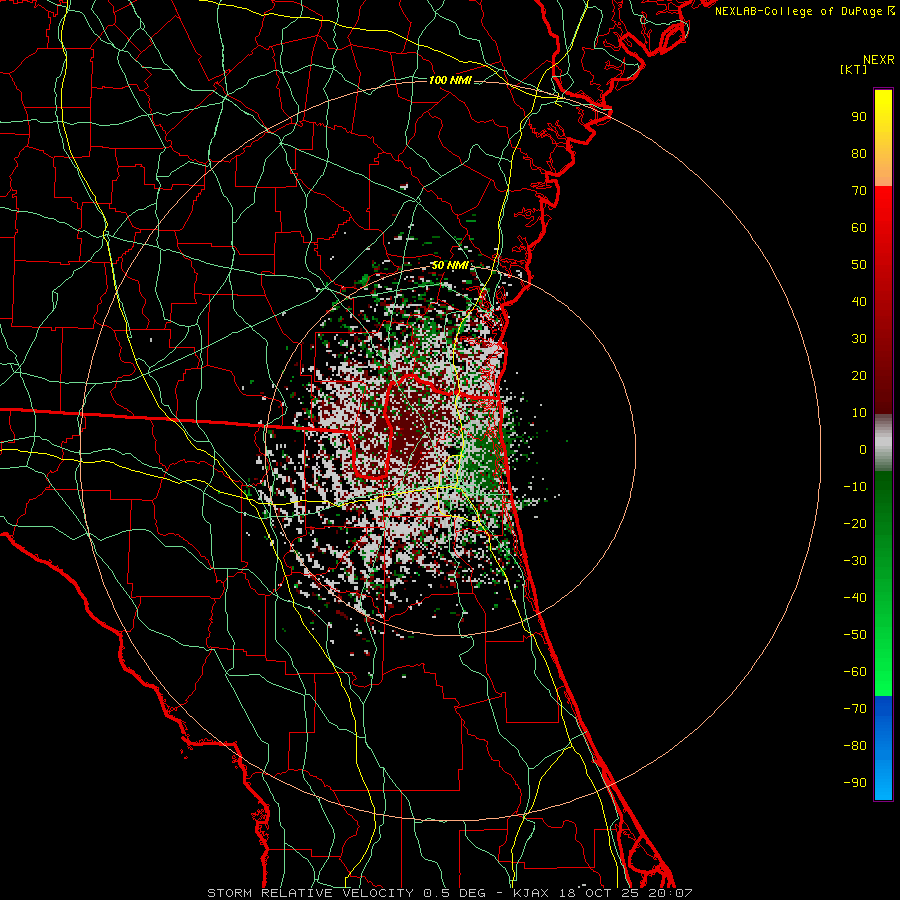Click the 0 knot scale label
The image size is (900, 900).
(x=863, y=449)
